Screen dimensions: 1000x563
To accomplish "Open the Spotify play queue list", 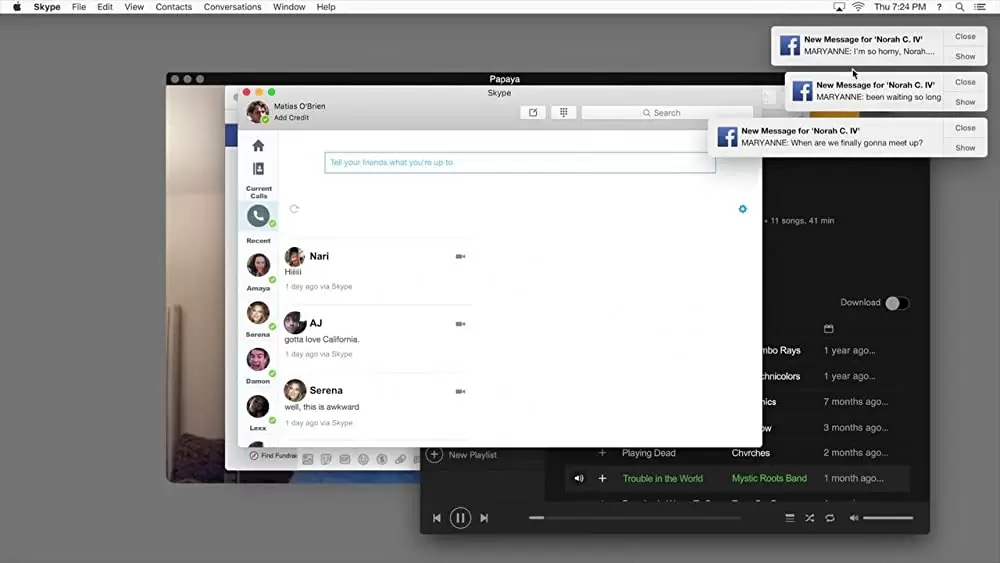I will 789,518.
